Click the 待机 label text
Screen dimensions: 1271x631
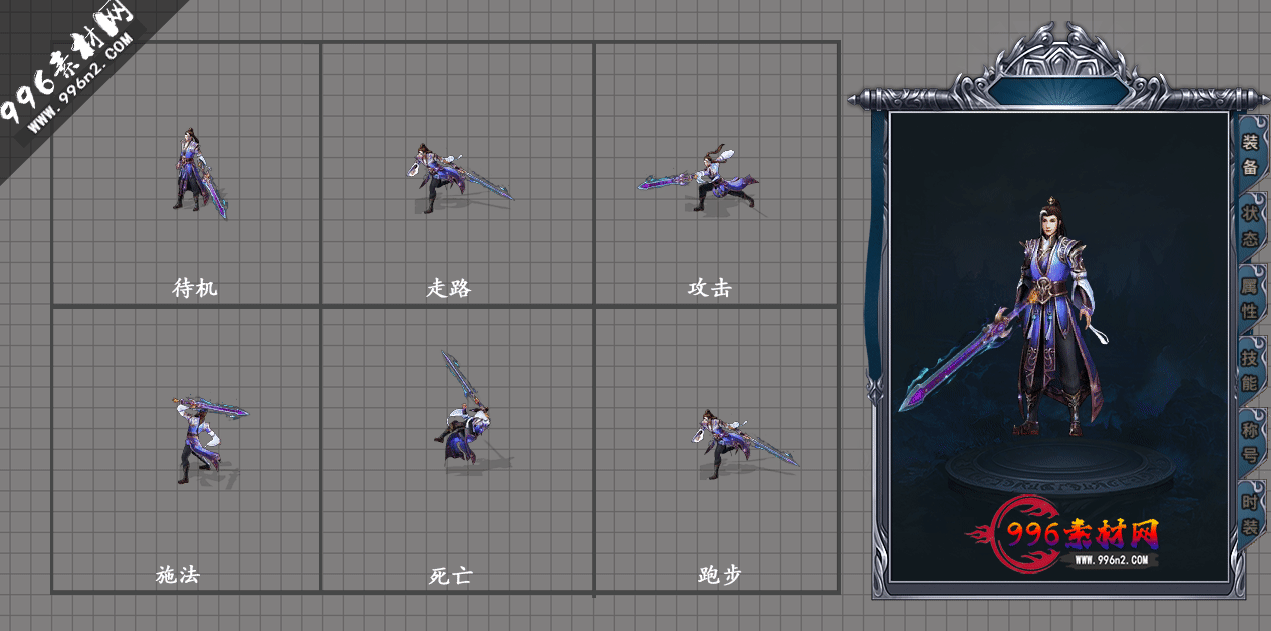[195, 288]
